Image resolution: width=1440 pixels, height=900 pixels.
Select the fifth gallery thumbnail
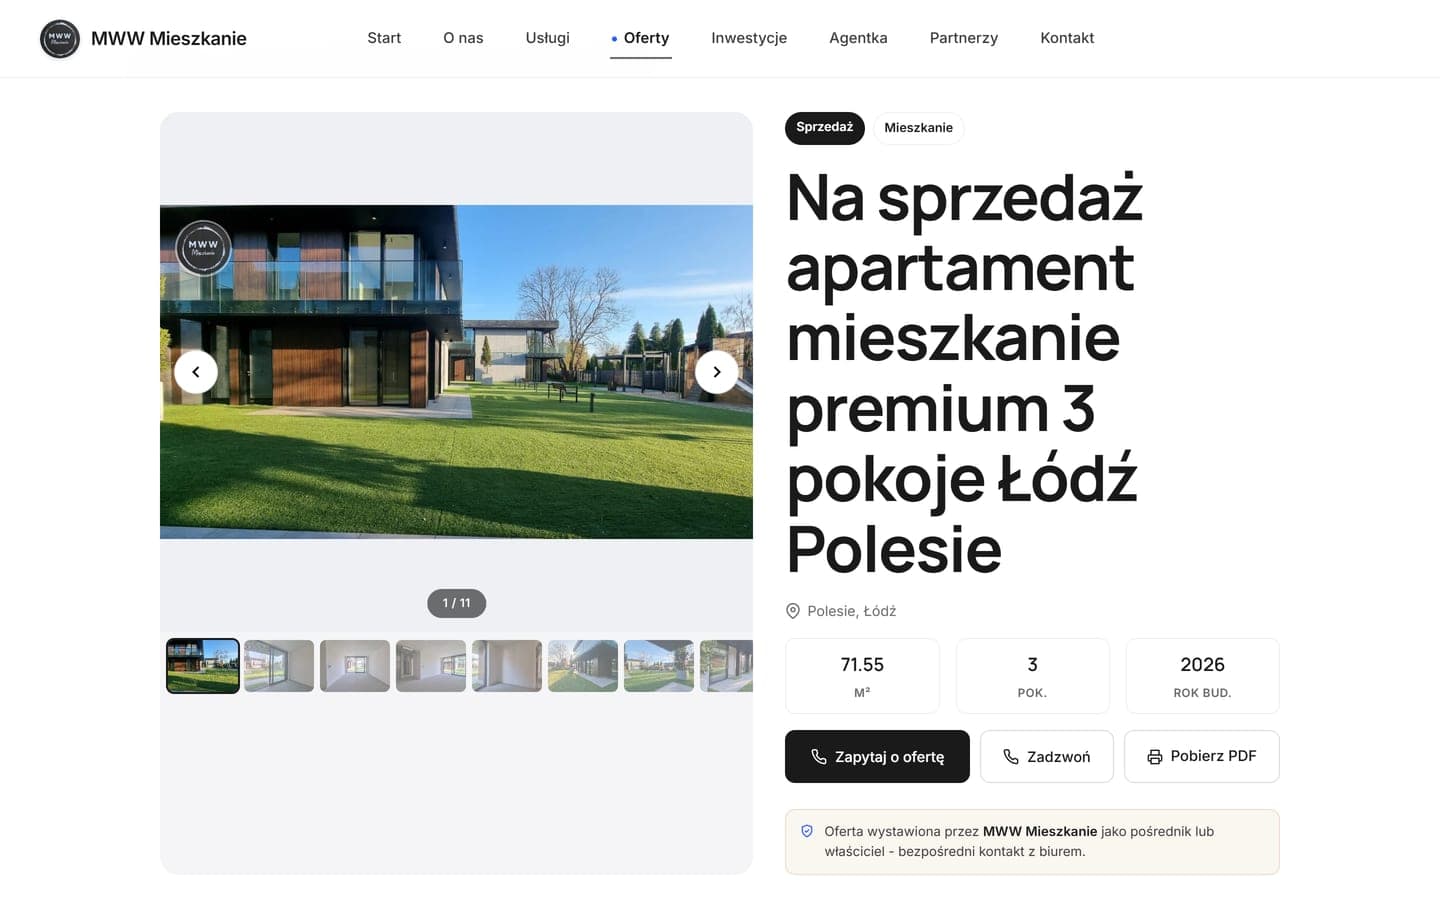(x=507, y=666)
